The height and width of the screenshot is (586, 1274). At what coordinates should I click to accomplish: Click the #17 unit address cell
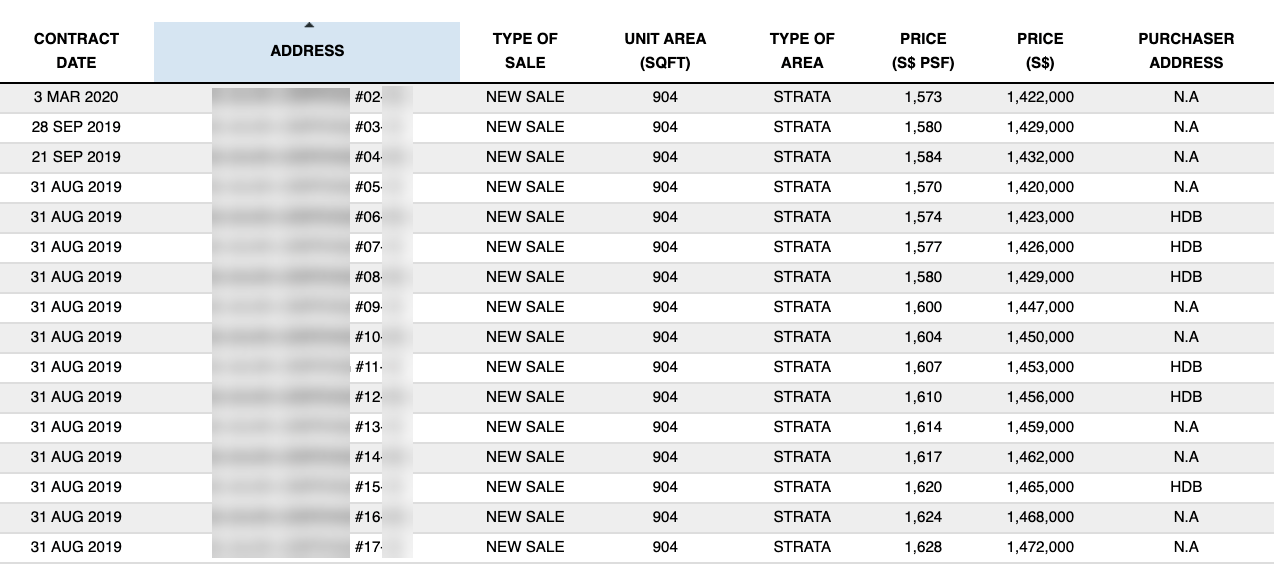click(312, 547)
